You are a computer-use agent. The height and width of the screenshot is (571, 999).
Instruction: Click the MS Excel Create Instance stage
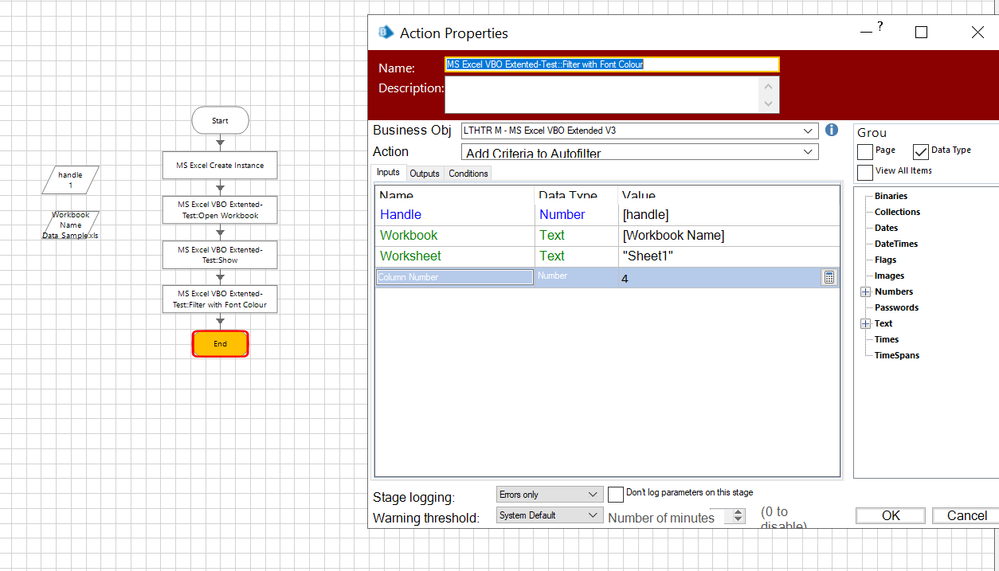(x=220, y=165)
